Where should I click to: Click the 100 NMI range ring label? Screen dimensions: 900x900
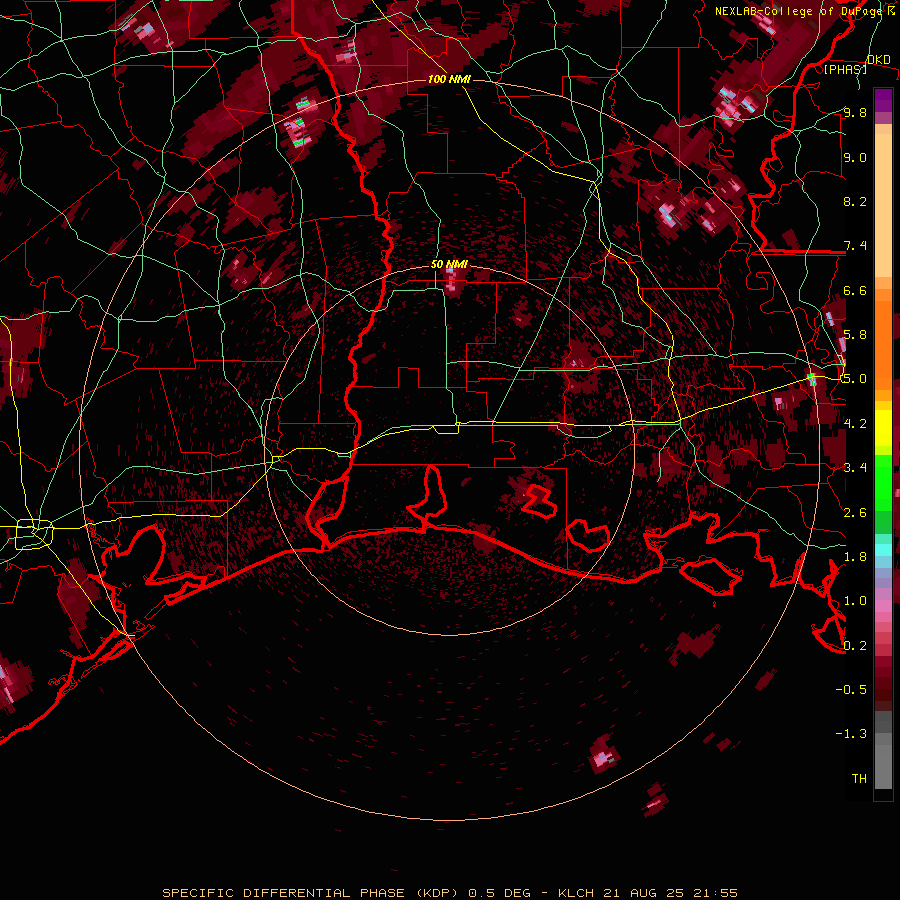pyautogui.click(x=449, y=79)
